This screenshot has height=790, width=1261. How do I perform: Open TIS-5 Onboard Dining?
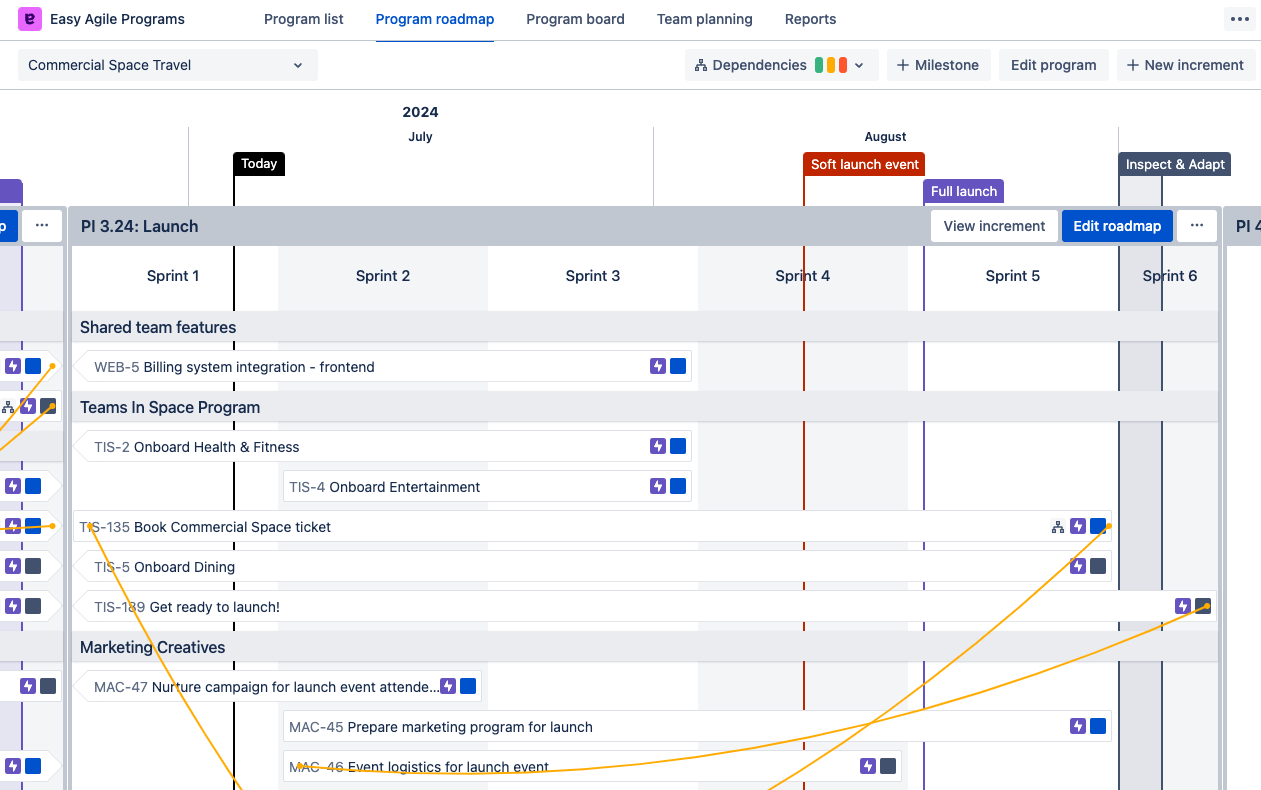click(x=592, y=567)
